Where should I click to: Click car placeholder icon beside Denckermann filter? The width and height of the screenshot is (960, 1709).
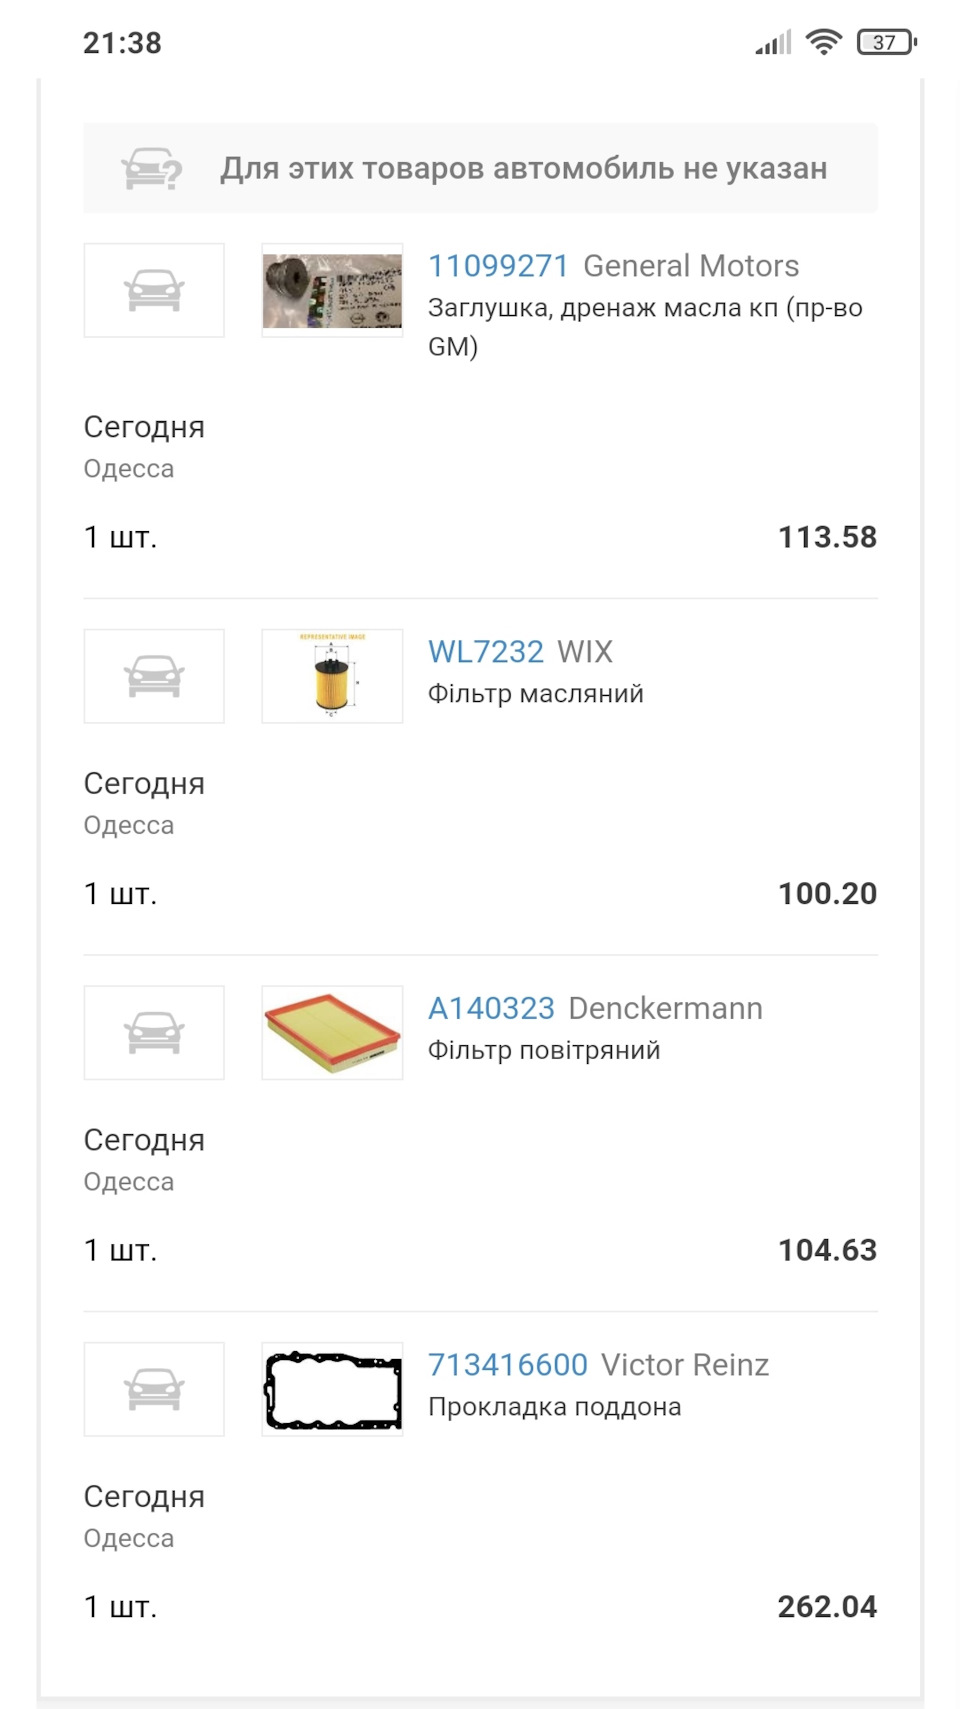click(x=154, y=1033)
